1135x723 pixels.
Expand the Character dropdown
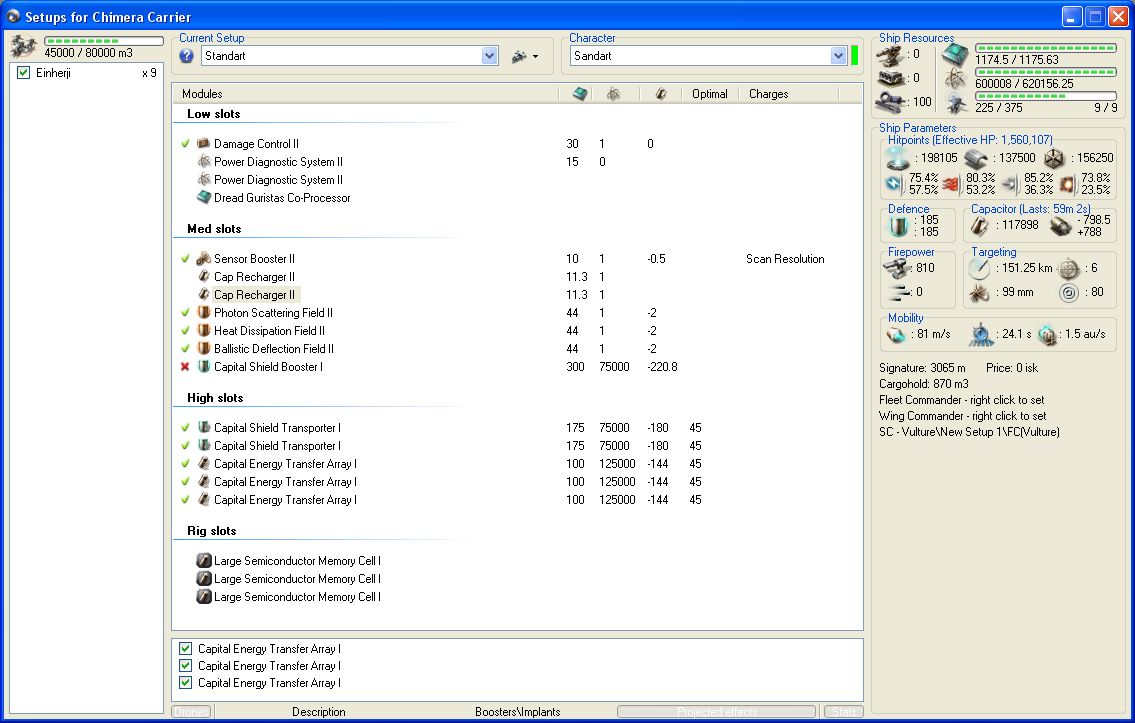click(x=838, y=56)
